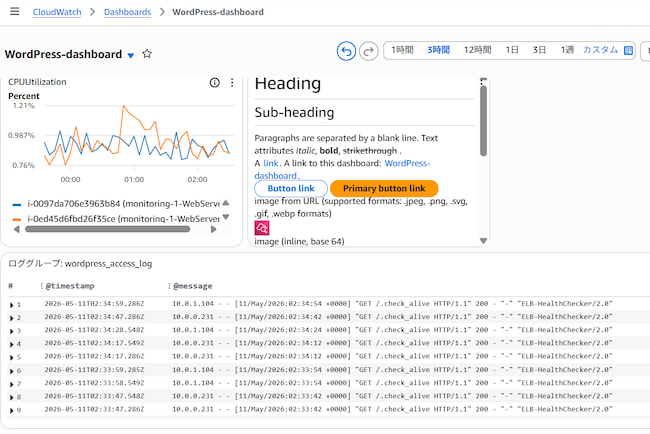Open Dashboards breadcrumb link
This screenshot has height=434, width=650.
pos(127,12)
